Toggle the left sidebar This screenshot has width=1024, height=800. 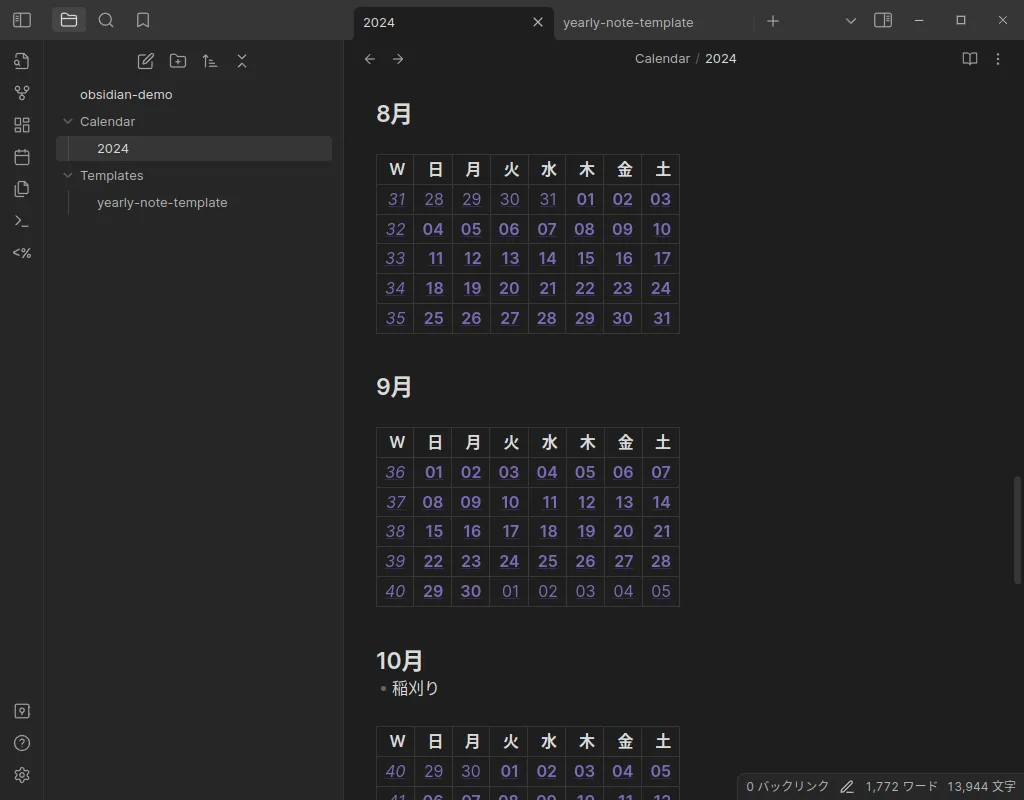point(22,20)
